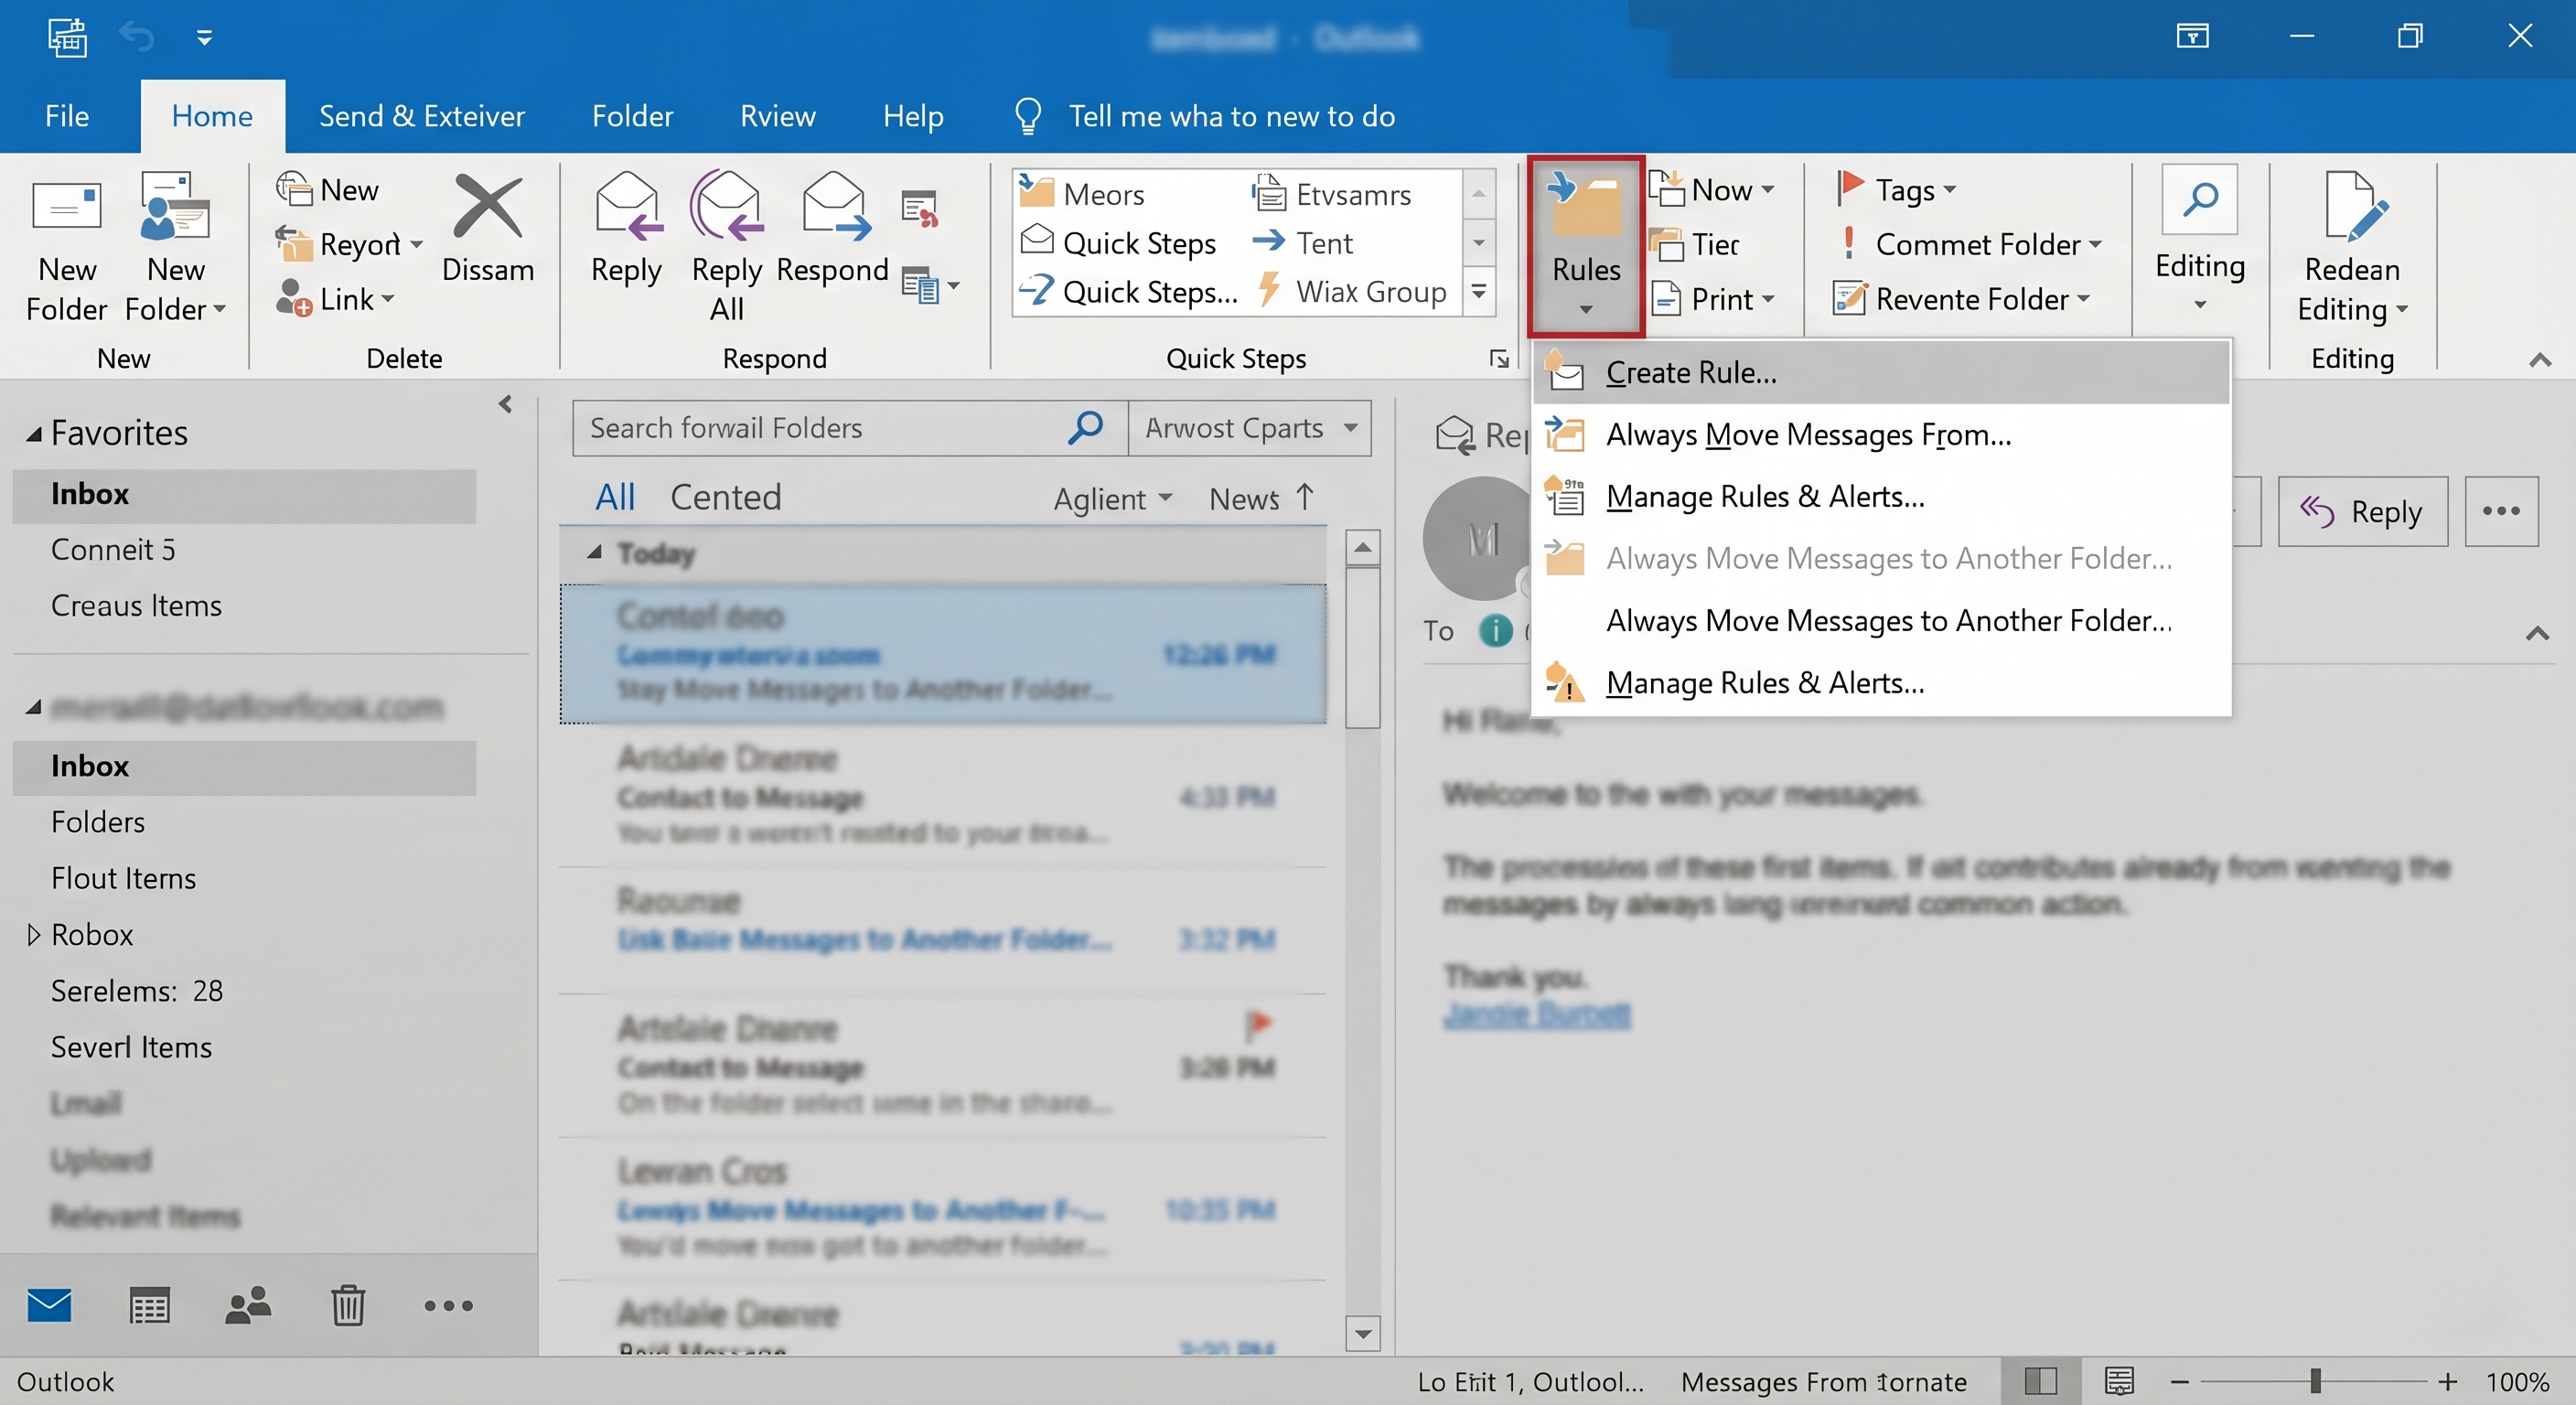Click the zoom slider handle in status bar
The height and width of the screenshot is (1405, 2576).
[2315, 1381]
